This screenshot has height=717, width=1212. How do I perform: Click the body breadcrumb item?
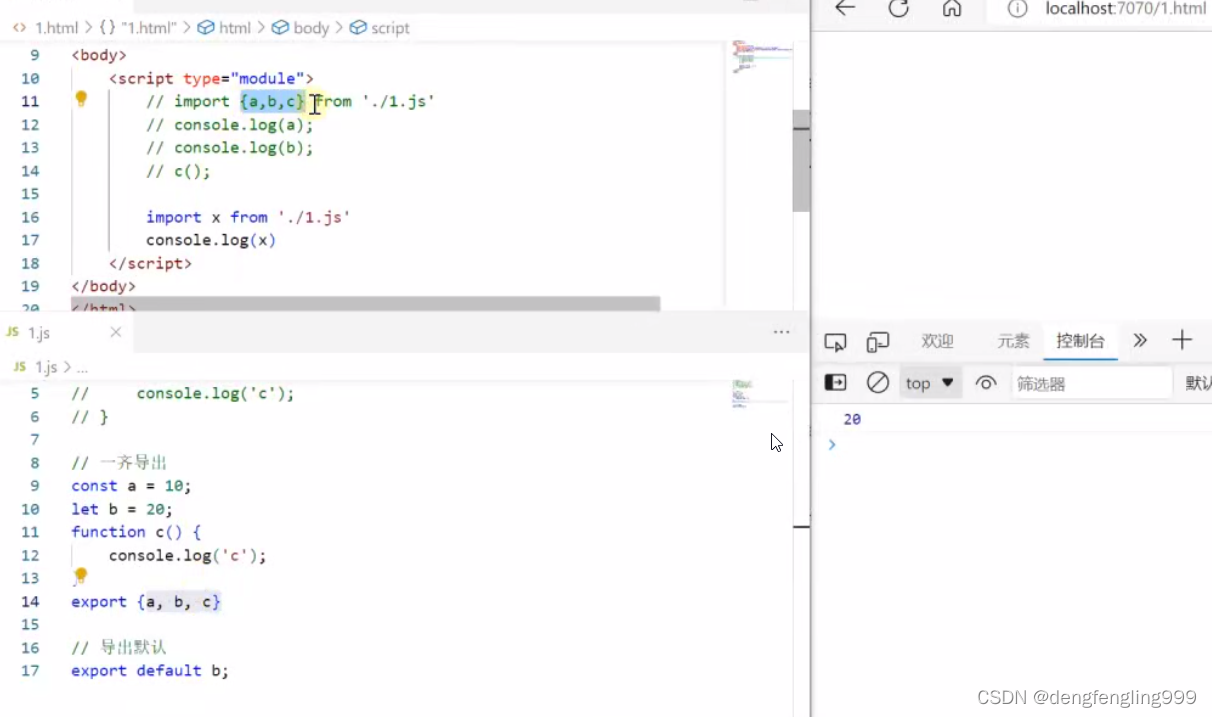pos(301,27)
